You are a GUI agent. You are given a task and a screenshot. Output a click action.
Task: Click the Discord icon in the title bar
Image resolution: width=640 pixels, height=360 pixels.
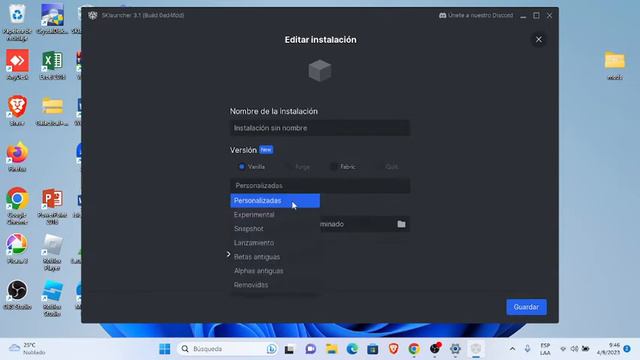click(x=442, y=16)
